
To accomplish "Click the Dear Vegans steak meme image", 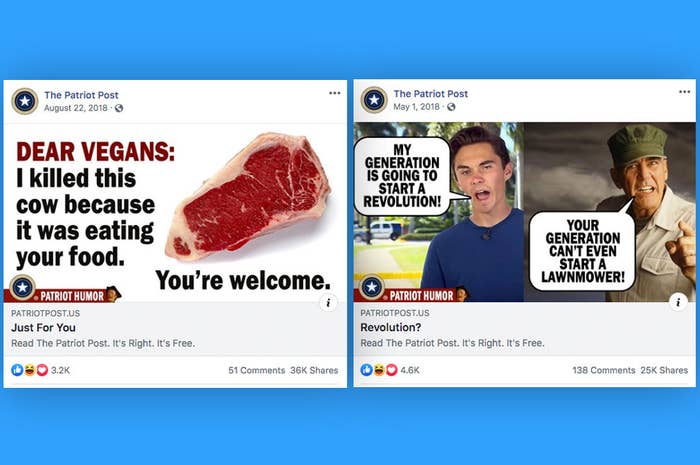I will coord(175,213).
